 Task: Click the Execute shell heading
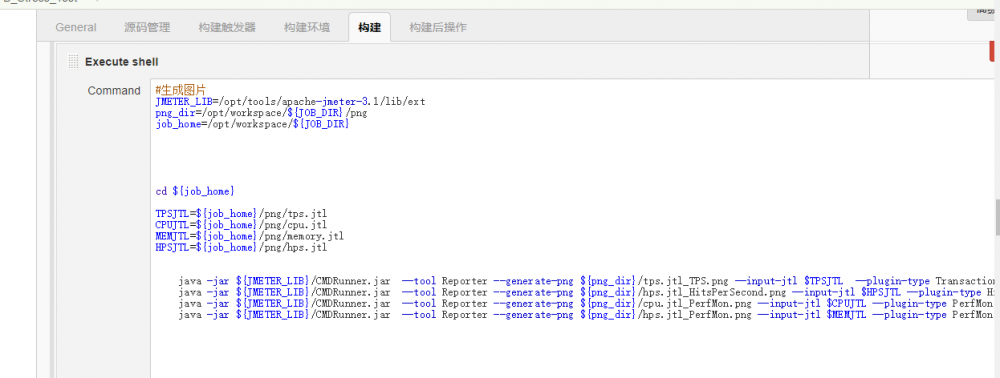tap(121, 62)
